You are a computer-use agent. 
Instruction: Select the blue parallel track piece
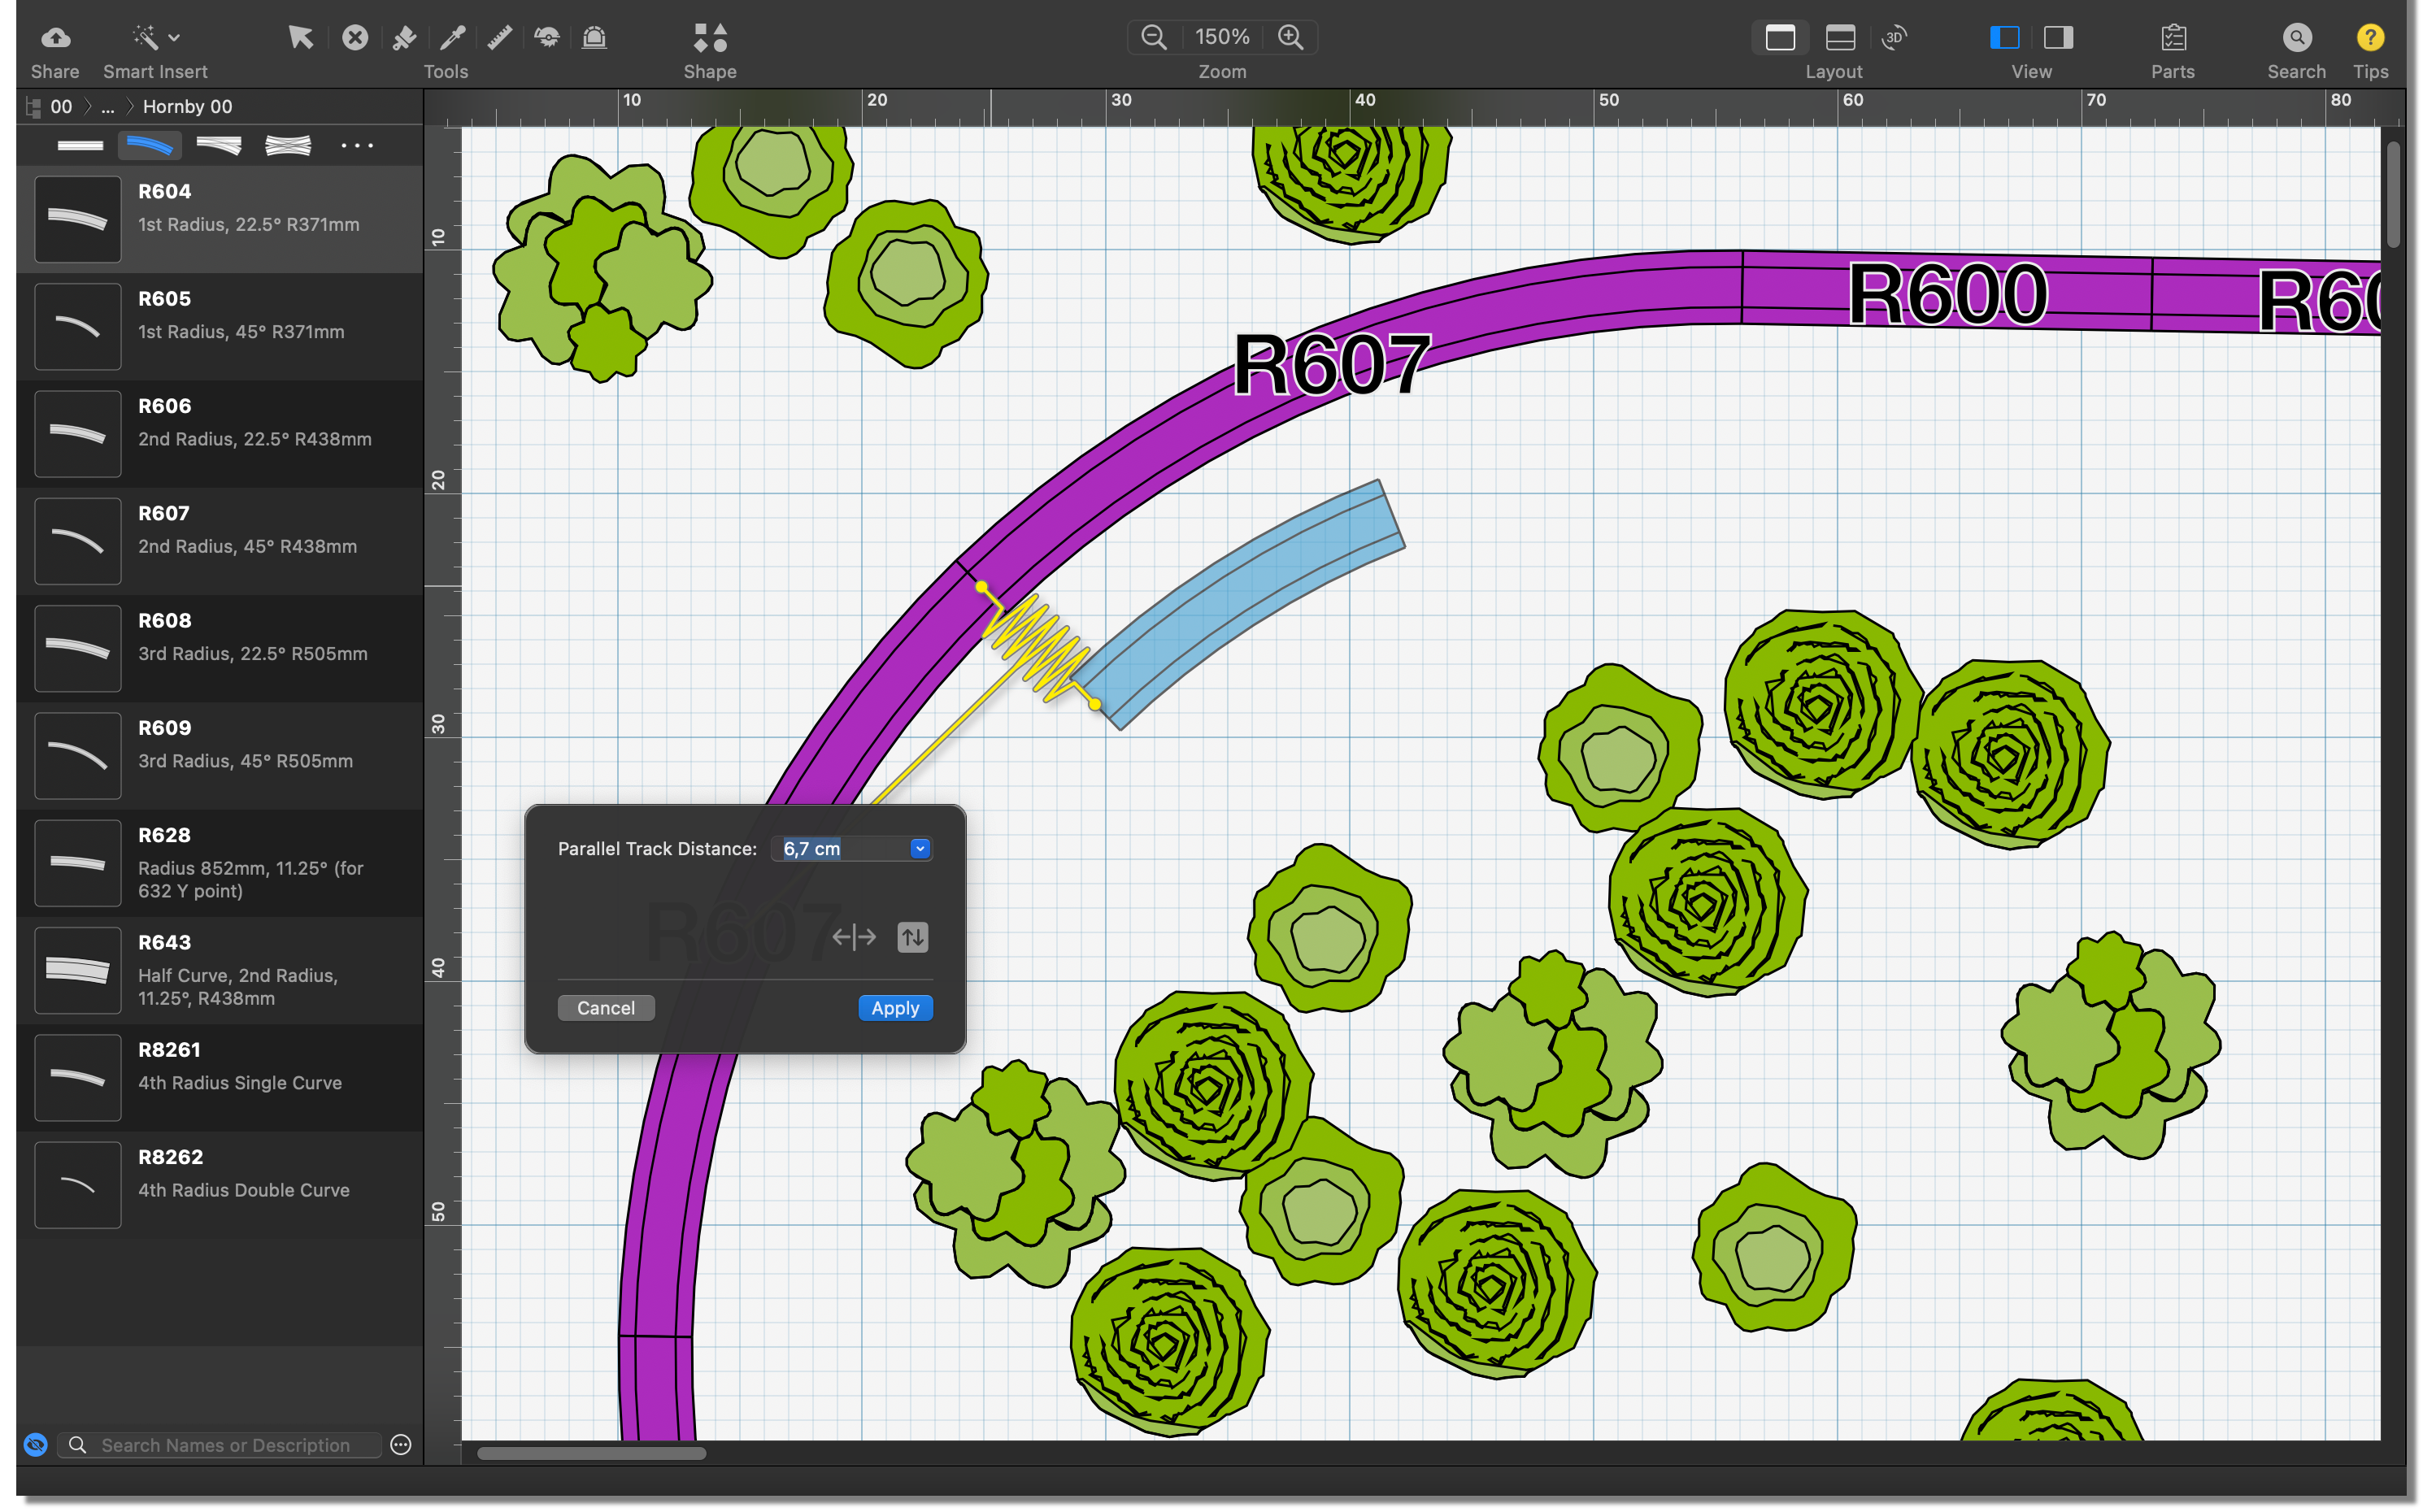[1240, 602]
